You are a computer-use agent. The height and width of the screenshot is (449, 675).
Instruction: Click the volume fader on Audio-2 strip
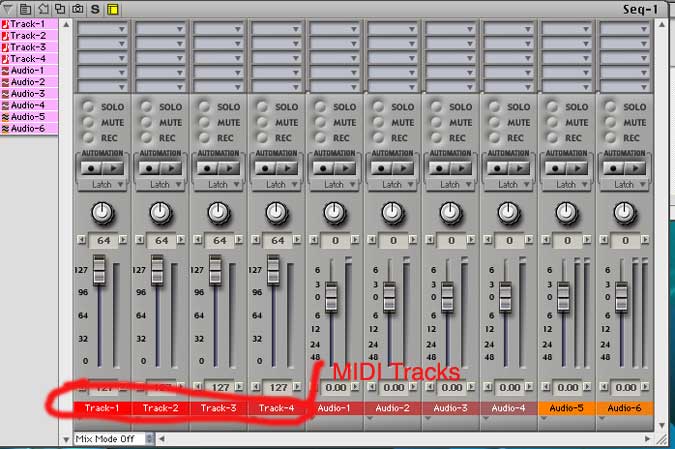point(389,298)
